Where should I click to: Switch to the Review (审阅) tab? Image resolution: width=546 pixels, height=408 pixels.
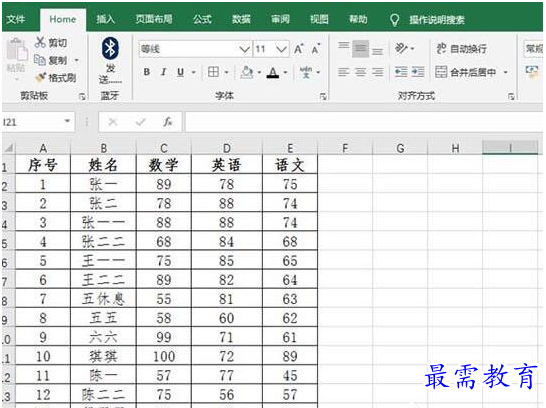pyautogui.click(x=280, y=19)
